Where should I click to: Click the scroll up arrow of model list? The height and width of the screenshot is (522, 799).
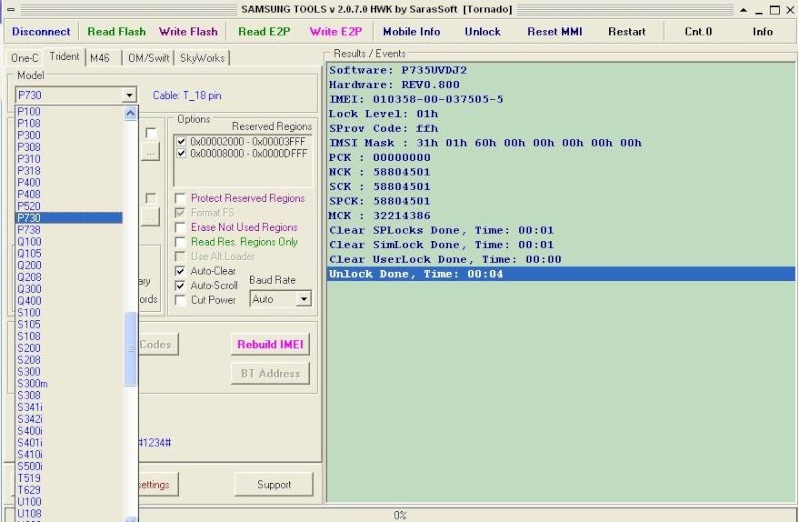click(130, 113)
